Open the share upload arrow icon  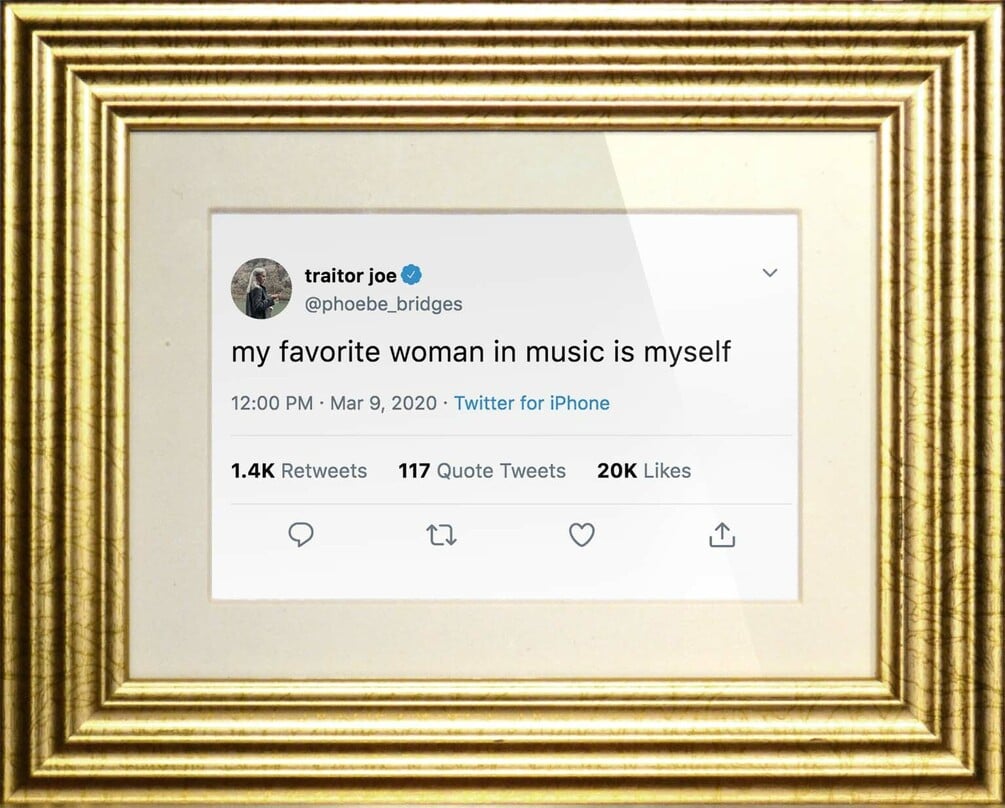tap(722, 534)
